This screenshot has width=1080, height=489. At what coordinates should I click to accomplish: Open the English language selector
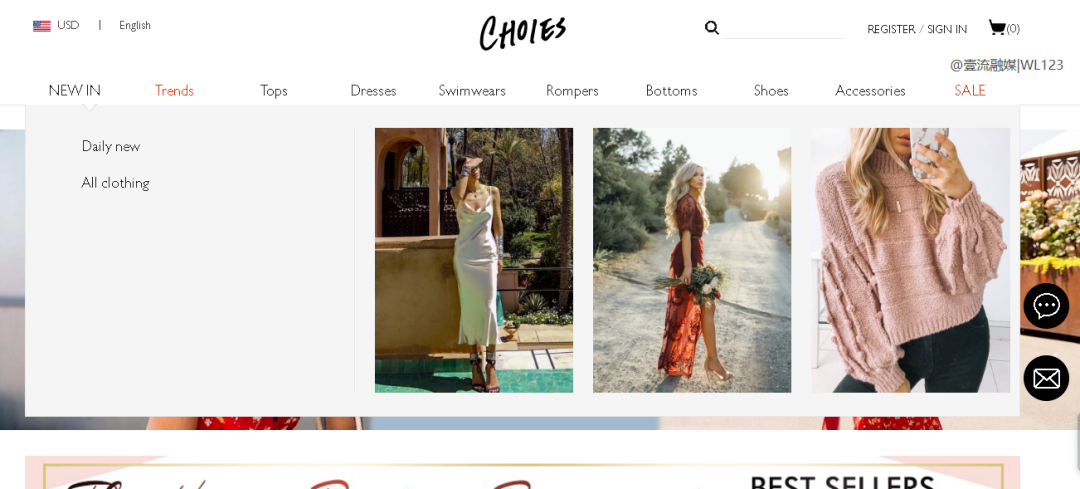134,25
